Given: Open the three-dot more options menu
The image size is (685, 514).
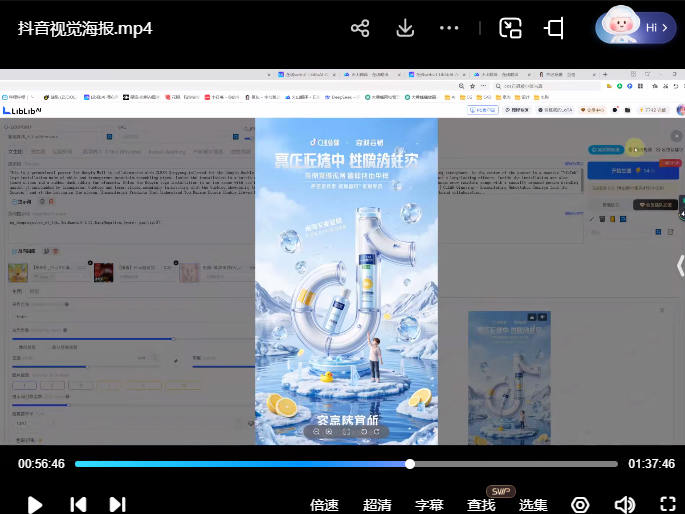Looking at the screenshot, I should click(x=450, y=28).
